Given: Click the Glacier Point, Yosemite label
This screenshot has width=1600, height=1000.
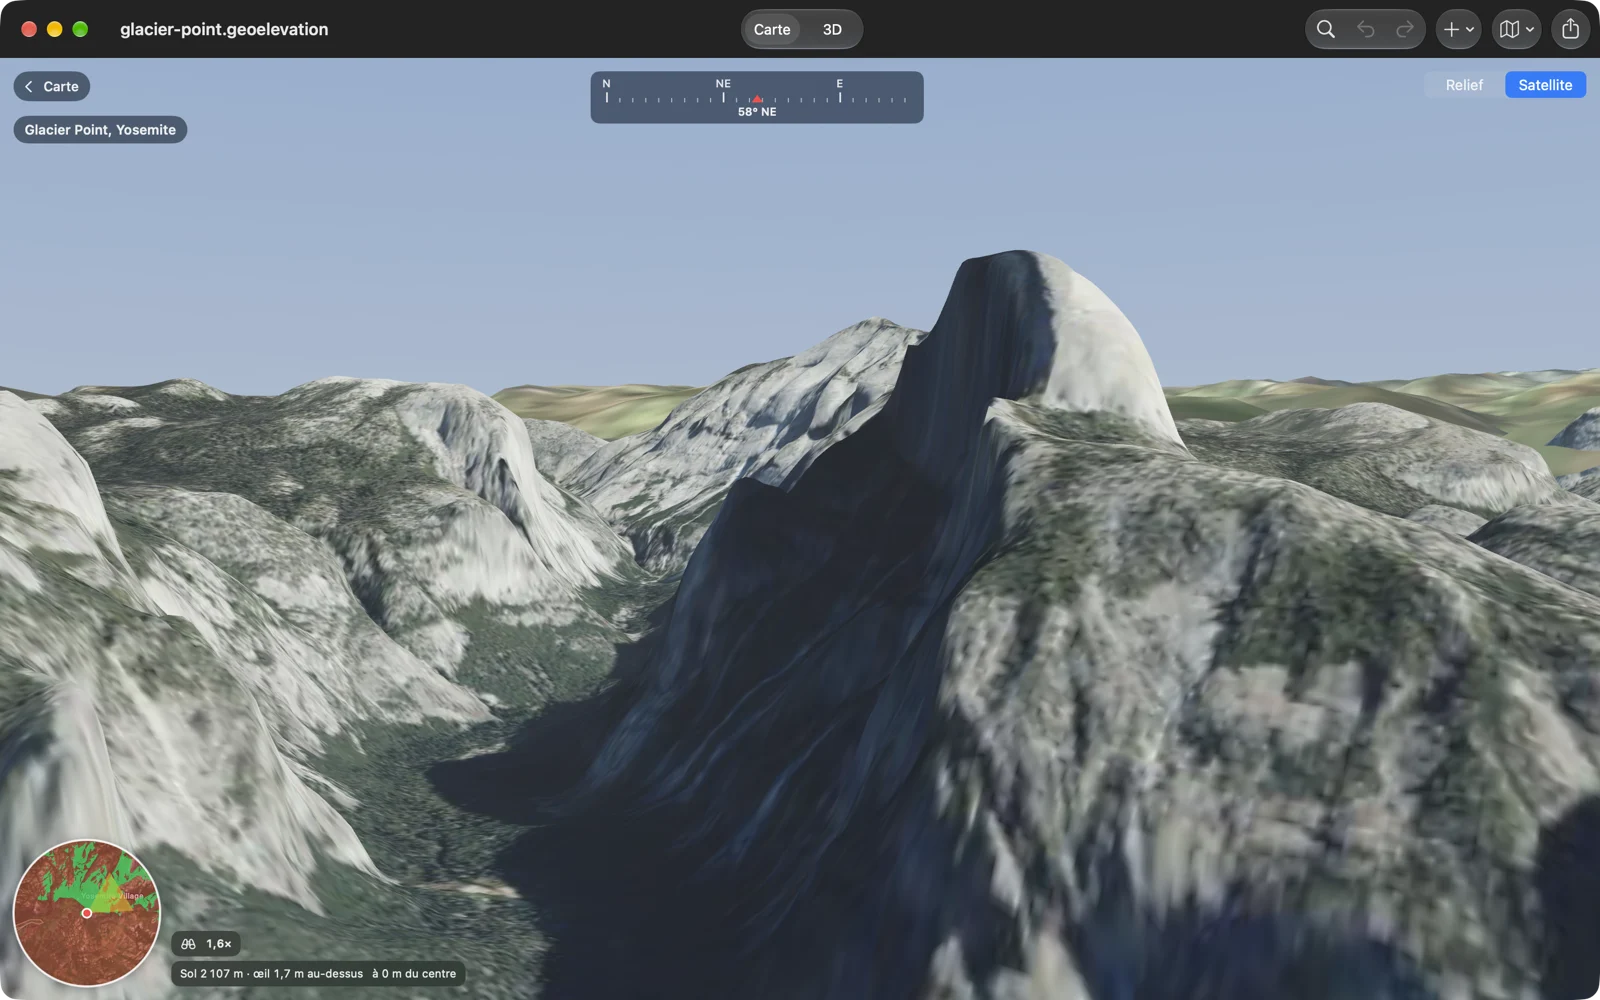Looking at the screenshot, I should 100,130.
